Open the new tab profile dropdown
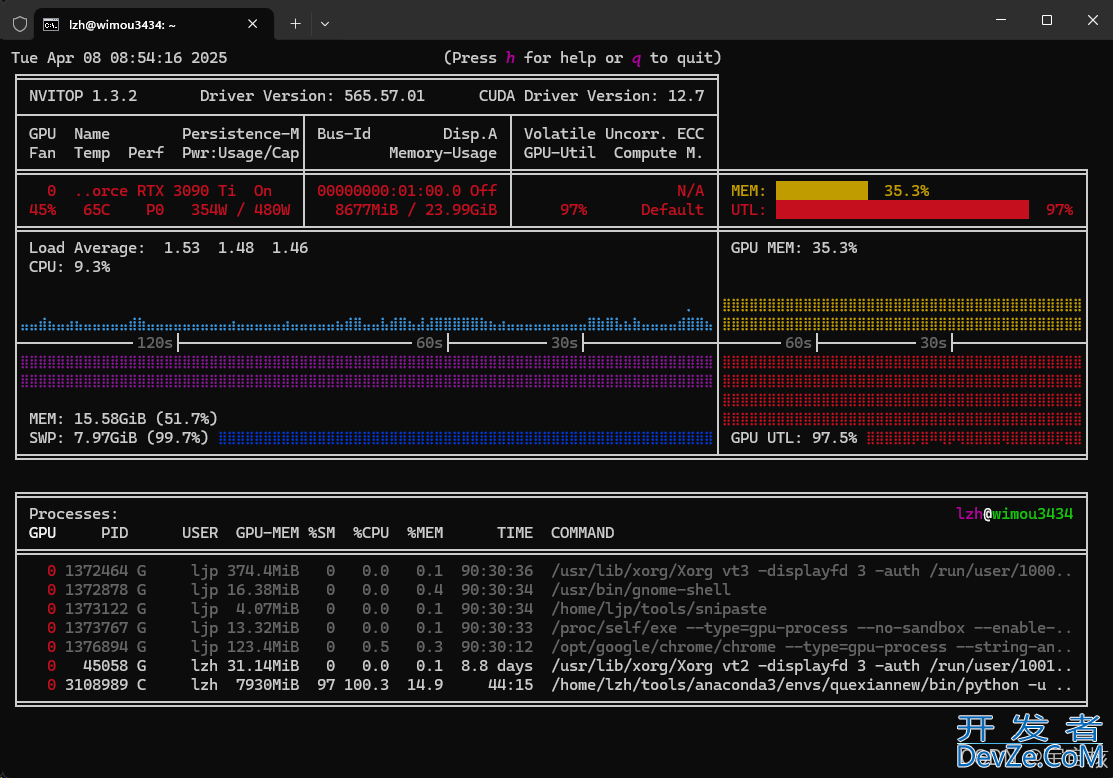This screenshot has height=778, width=1113. pyautogui.click(x=325, y=24)
